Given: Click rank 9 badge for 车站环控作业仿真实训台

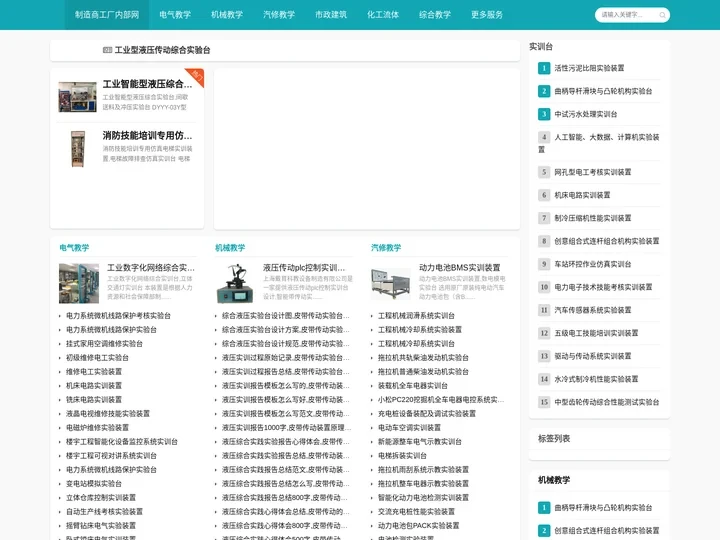Looking at the screenshot, I should (x=544, y=264).
